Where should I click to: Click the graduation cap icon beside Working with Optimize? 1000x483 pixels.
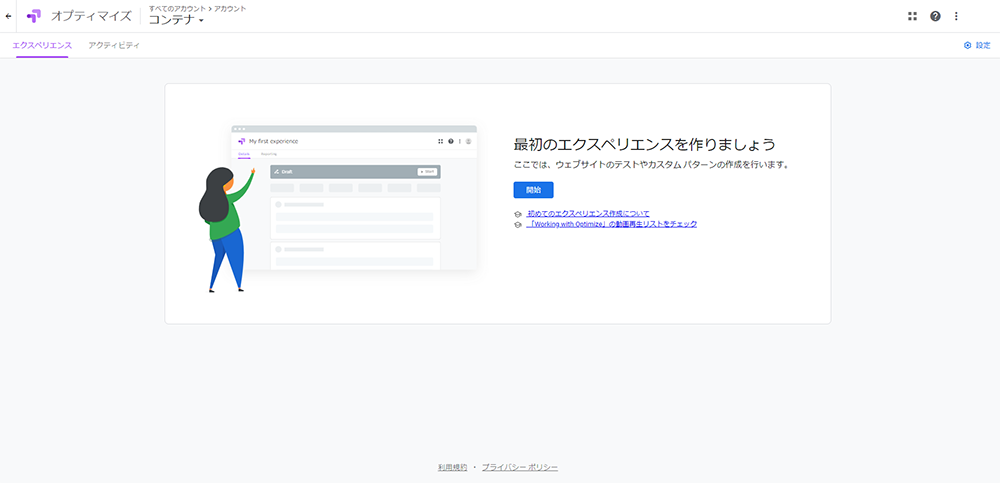[x=518, y=225]
